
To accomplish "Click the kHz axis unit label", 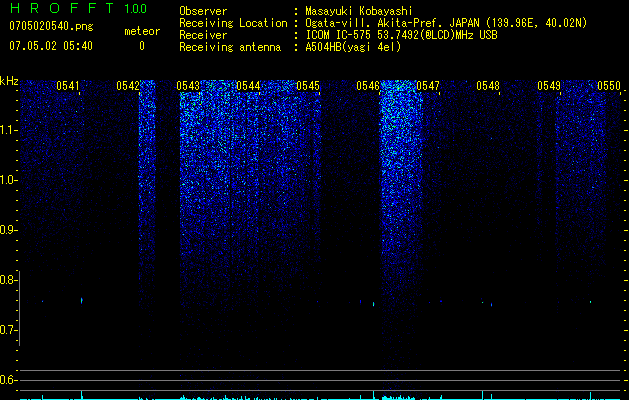I will point(9,81).
